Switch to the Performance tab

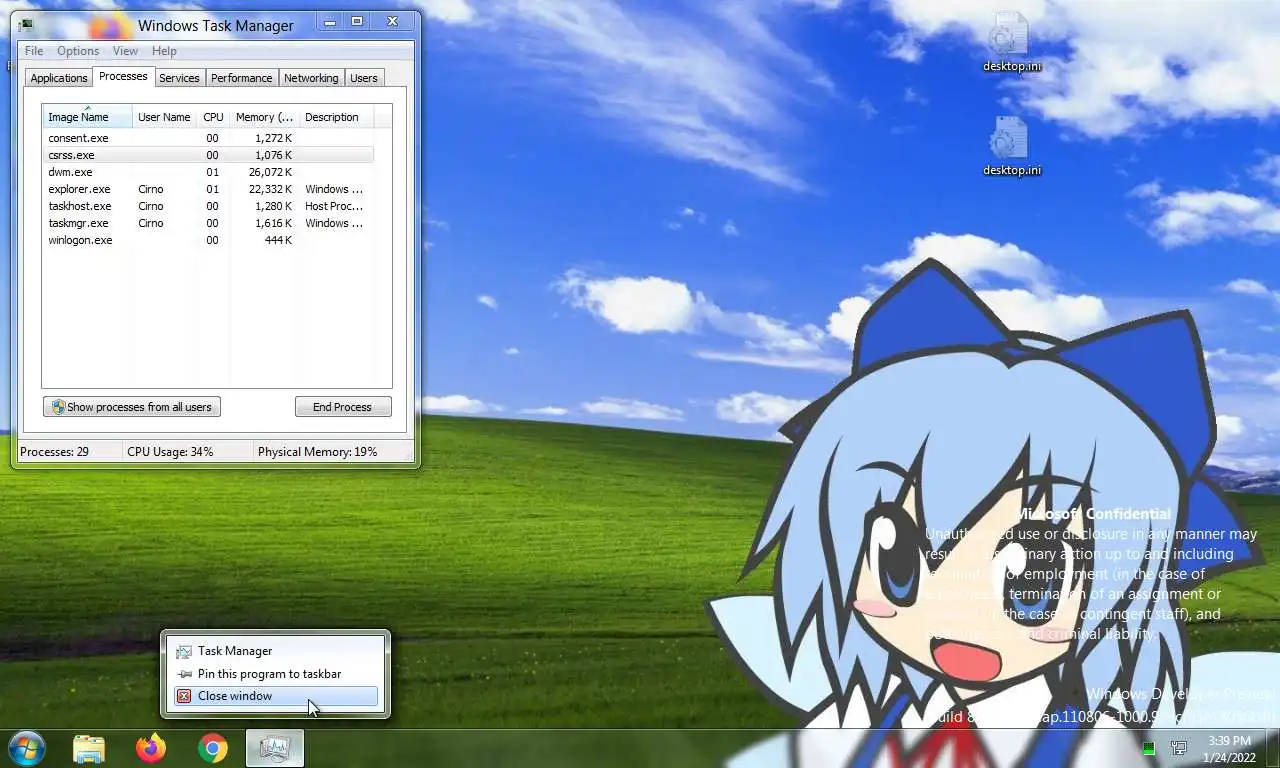(241, 78)
